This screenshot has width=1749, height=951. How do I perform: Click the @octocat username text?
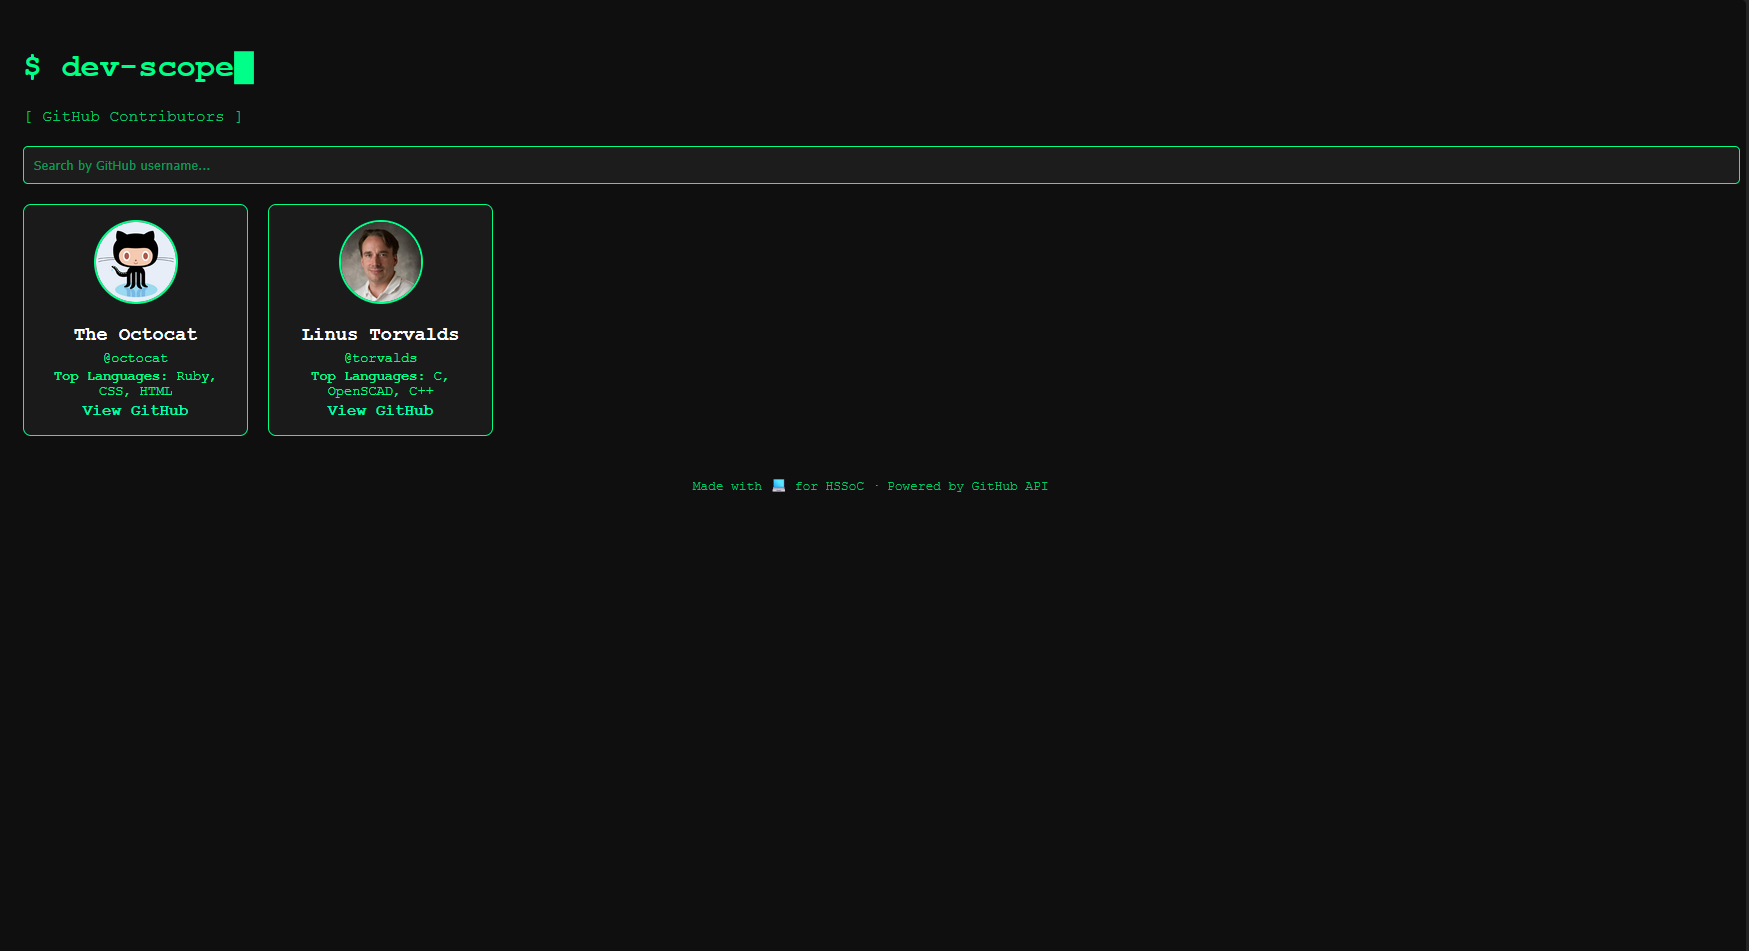tap(135, 358)
